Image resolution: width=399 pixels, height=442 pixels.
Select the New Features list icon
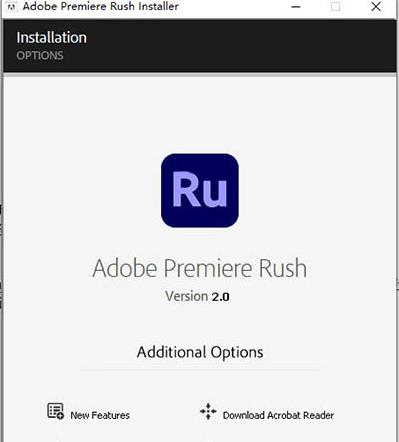(55, 411)
